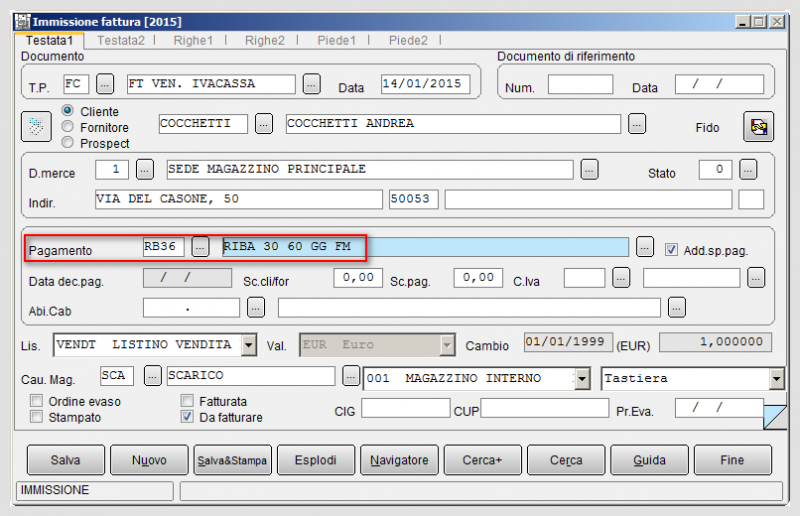Click the RB36 payment code field
The height and width of the screenshot is (516, 800).
pos(163,247)
